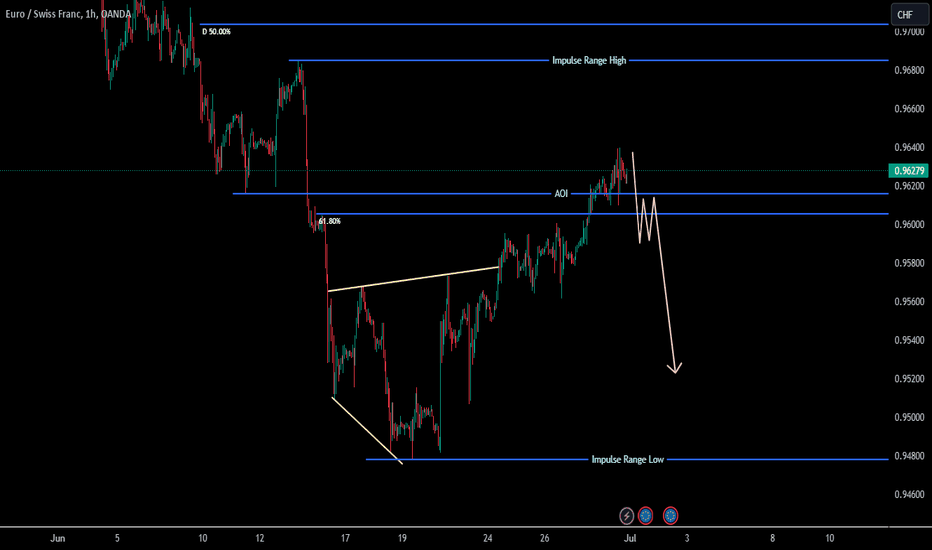The height and width of the screenshot is (550, 932).
Task: Click the 'Impulse Range Low' line label
Action: pyautogui.click(x=628, y=459)
